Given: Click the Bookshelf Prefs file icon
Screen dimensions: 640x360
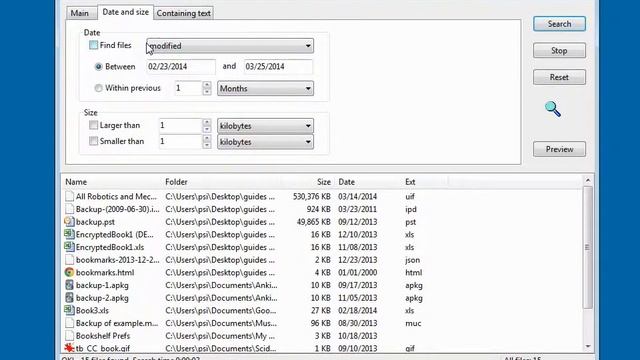Looking at the screenshot, I should pos(69,336).
